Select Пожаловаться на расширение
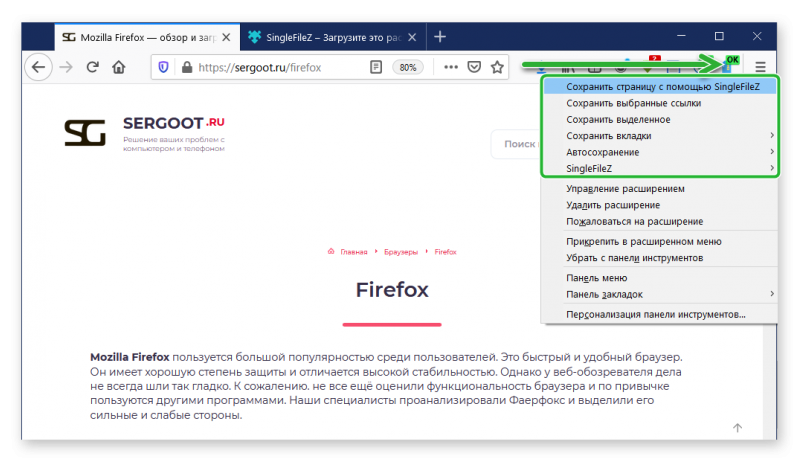This screenshot has height=462, width=800. (659, 221)
